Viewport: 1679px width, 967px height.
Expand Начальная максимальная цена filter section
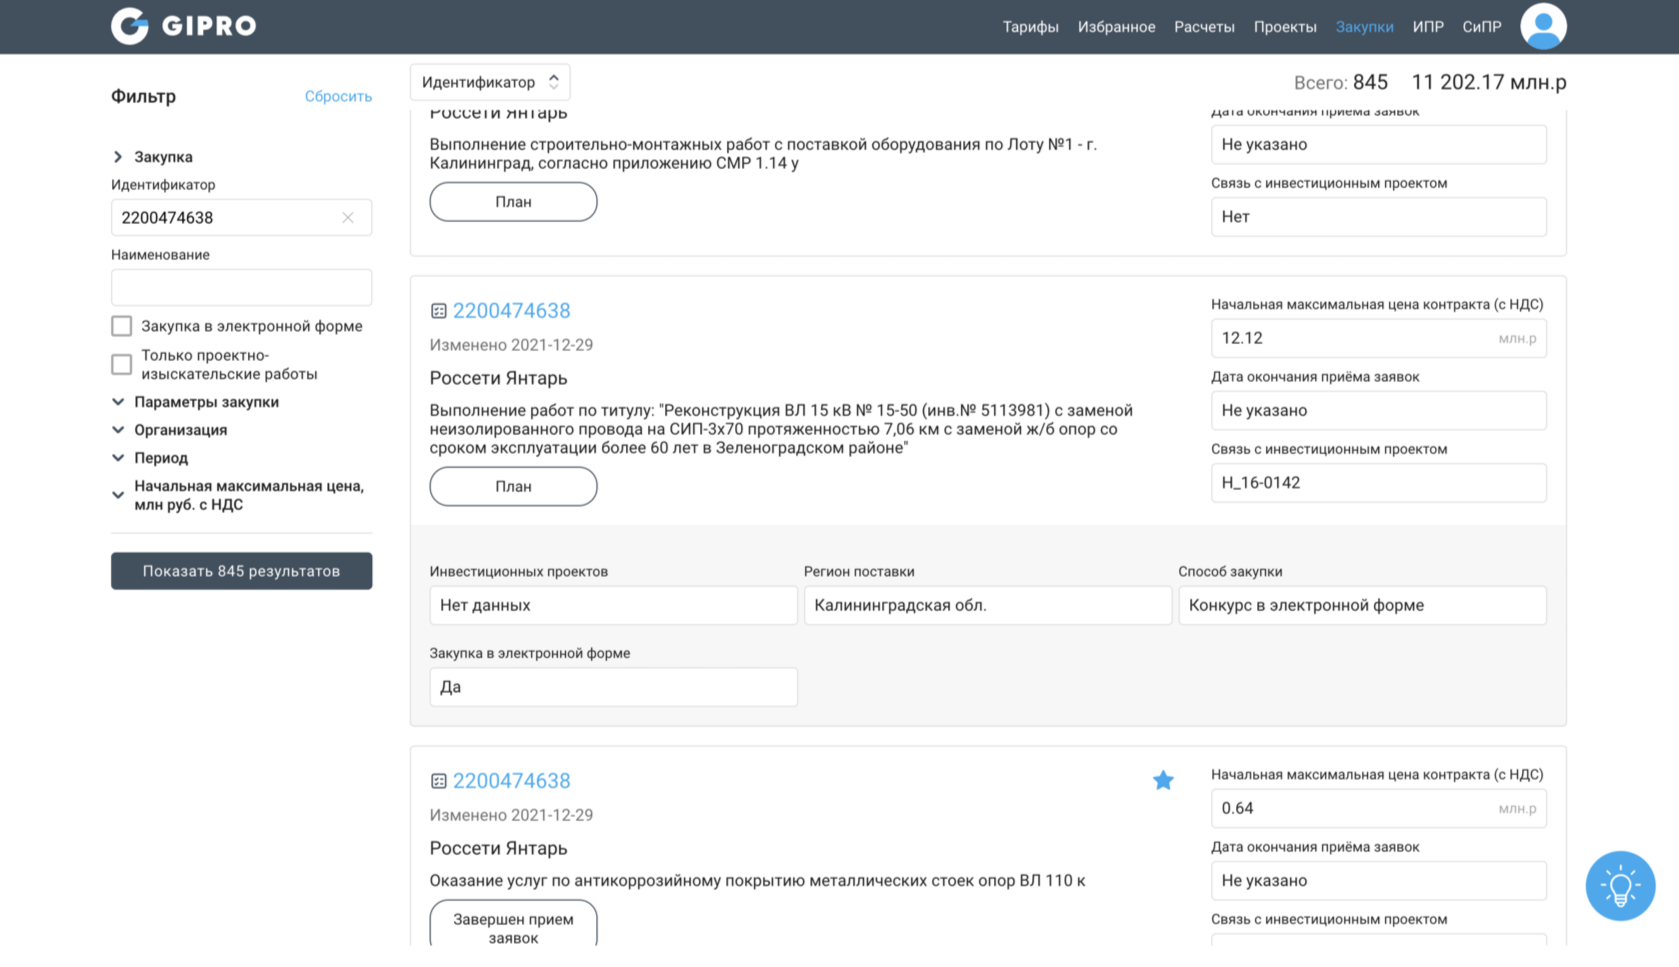(x=118, y=495)
